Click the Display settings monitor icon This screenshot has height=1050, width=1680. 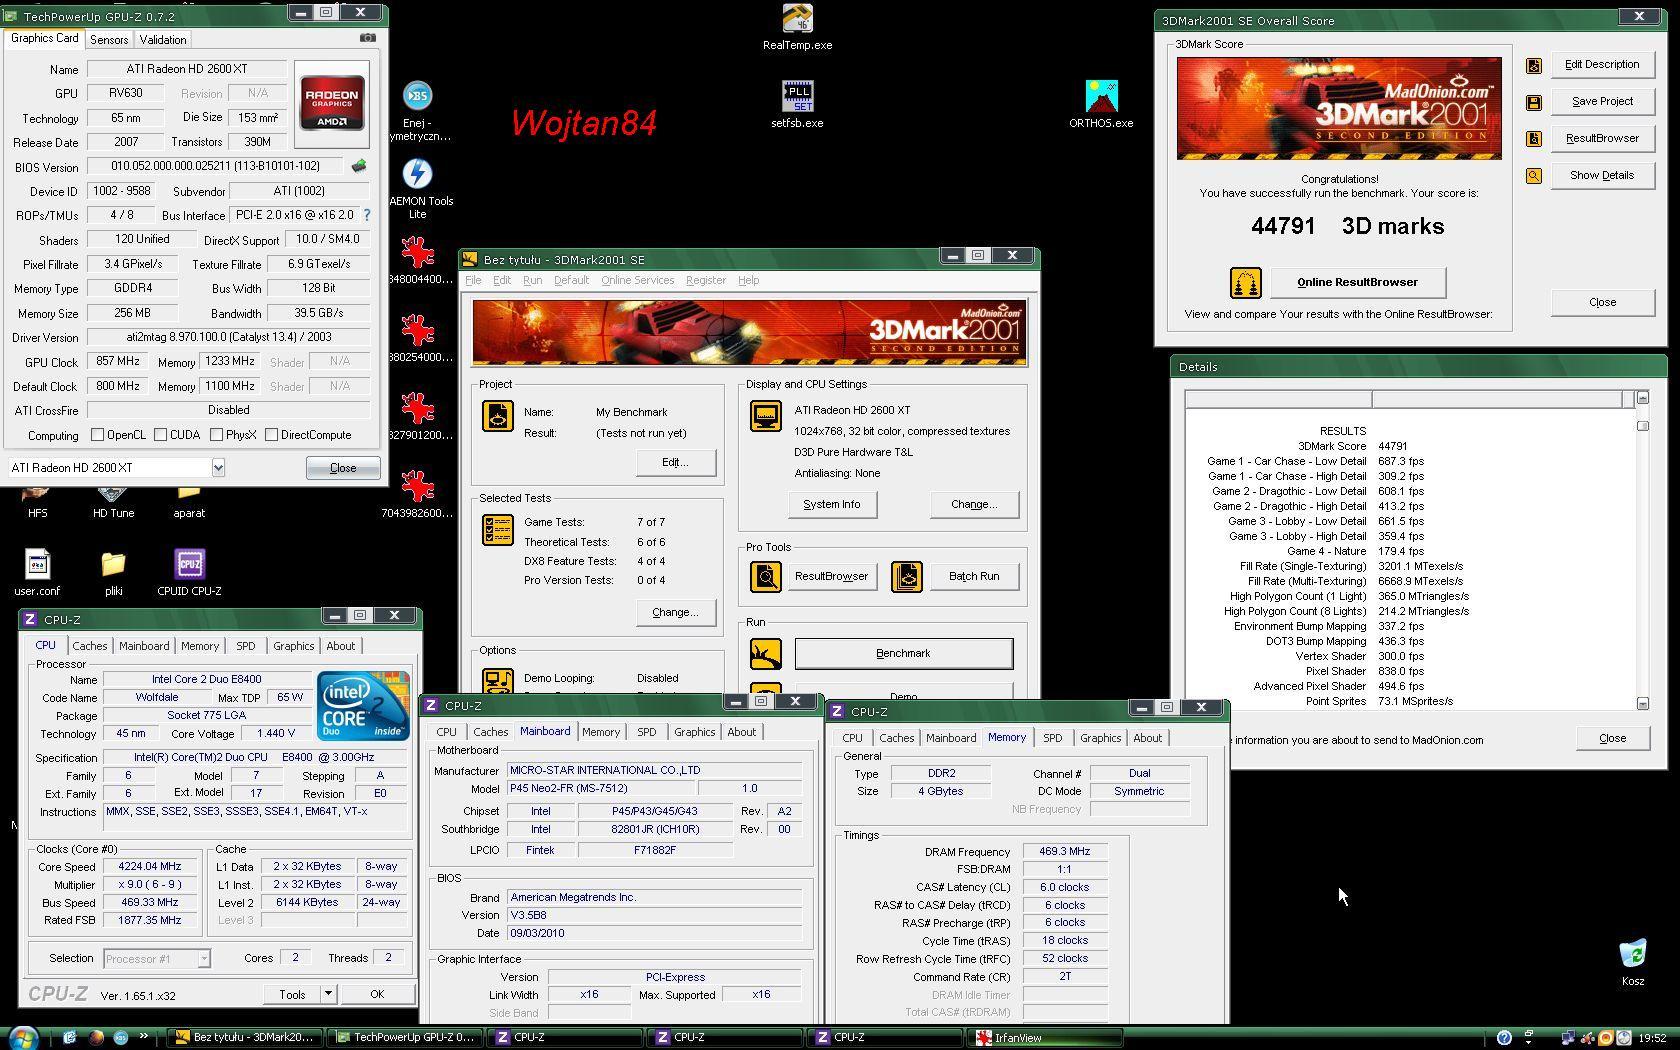(766, 416)
